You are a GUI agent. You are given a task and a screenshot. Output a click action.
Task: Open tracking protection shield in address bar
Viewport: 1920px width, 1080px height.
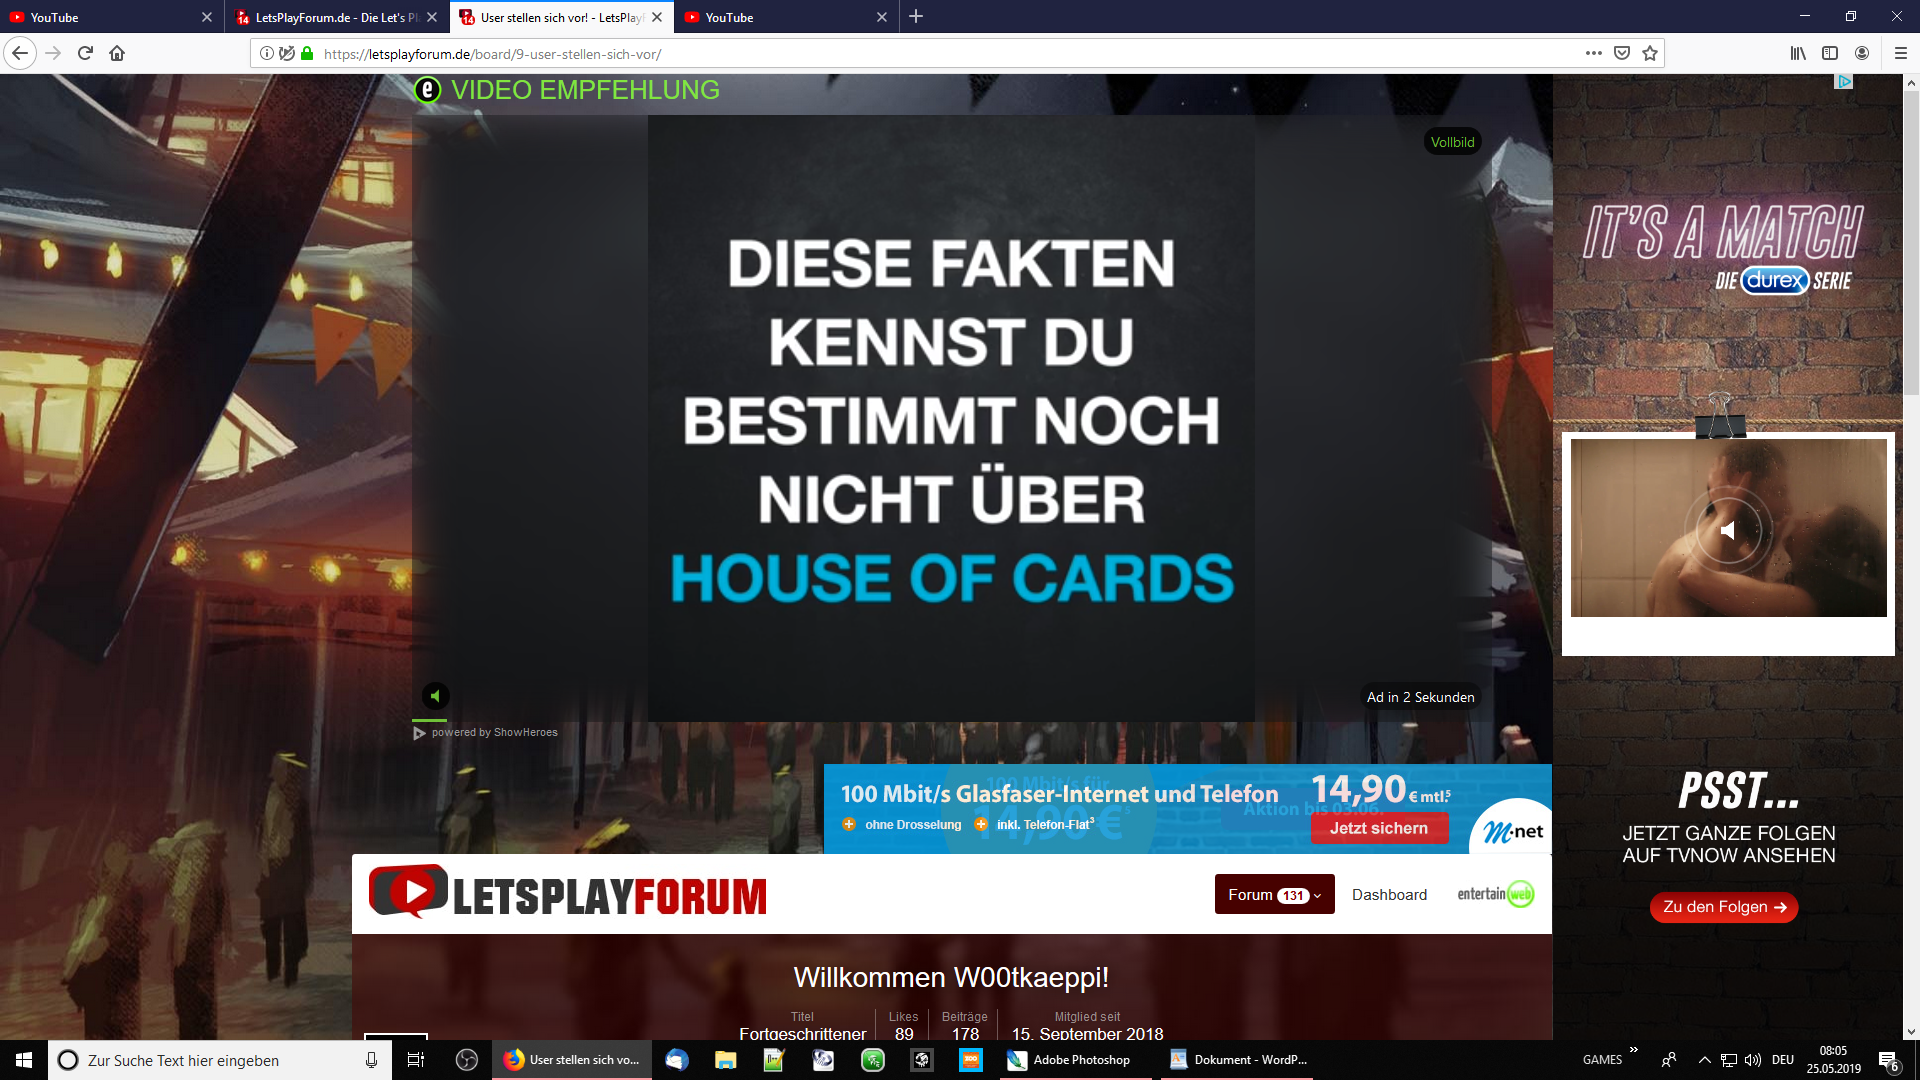coord(287,53)
